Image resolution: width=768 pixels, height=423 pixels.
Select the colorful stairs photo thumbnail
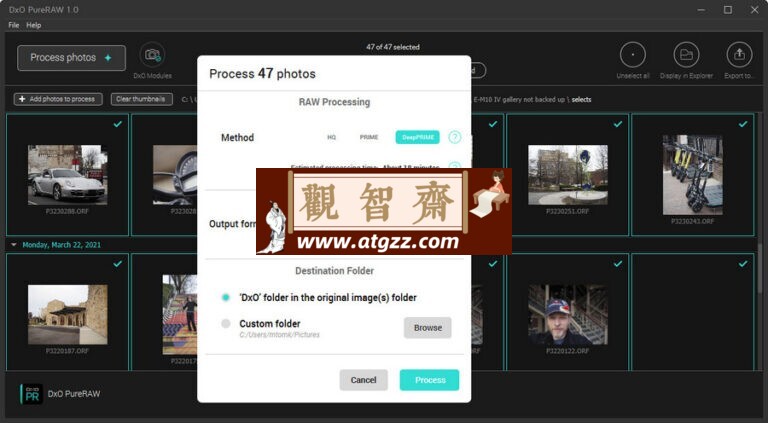tap(180, 315)
